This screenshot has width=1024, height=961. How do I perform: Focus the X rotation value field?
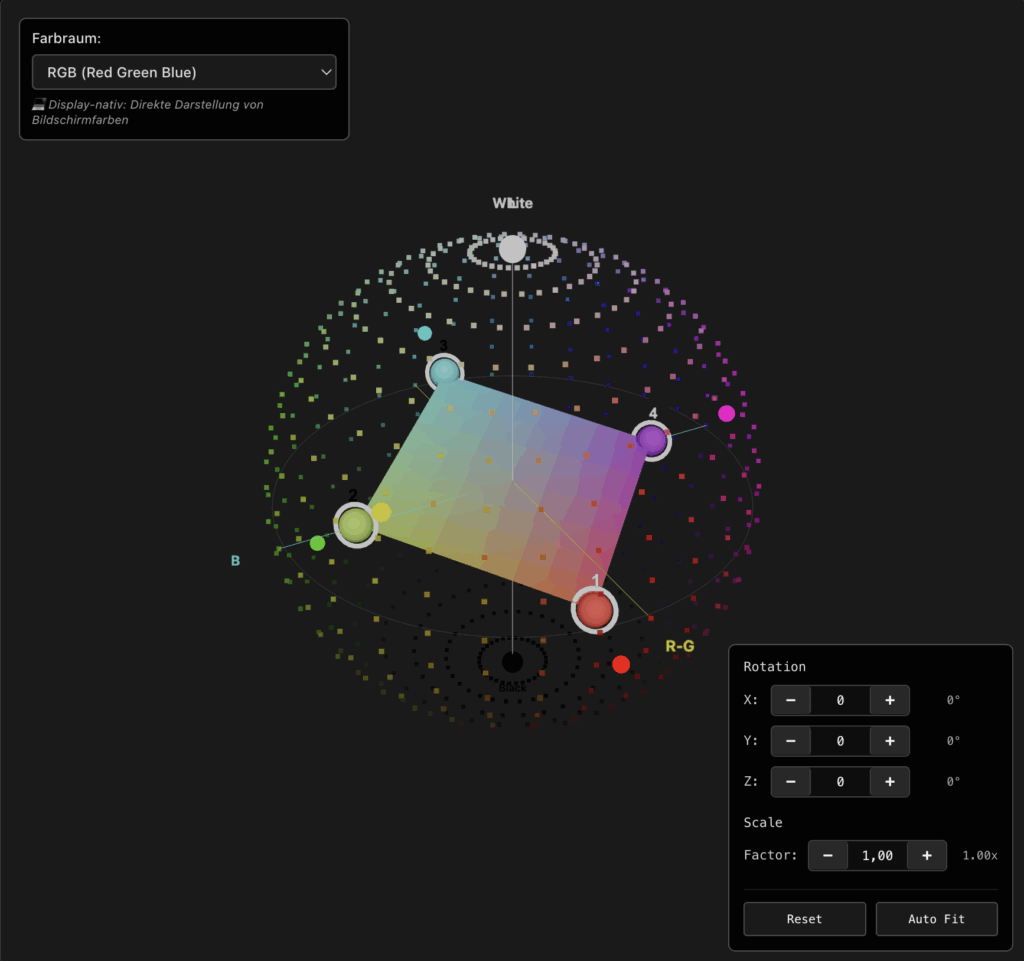[x=840, y=700]
